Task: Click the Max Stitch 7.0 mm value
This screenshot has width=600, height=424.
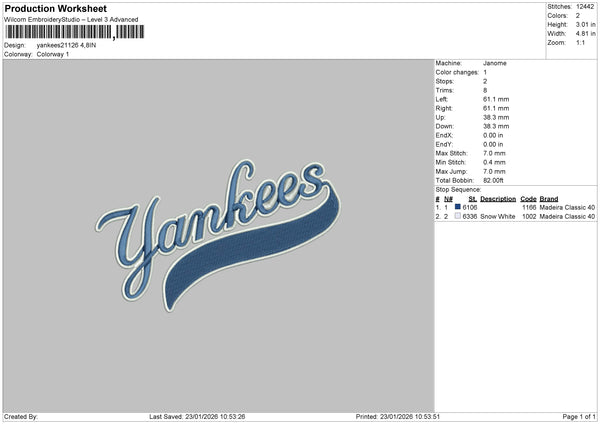Action: 494,153
